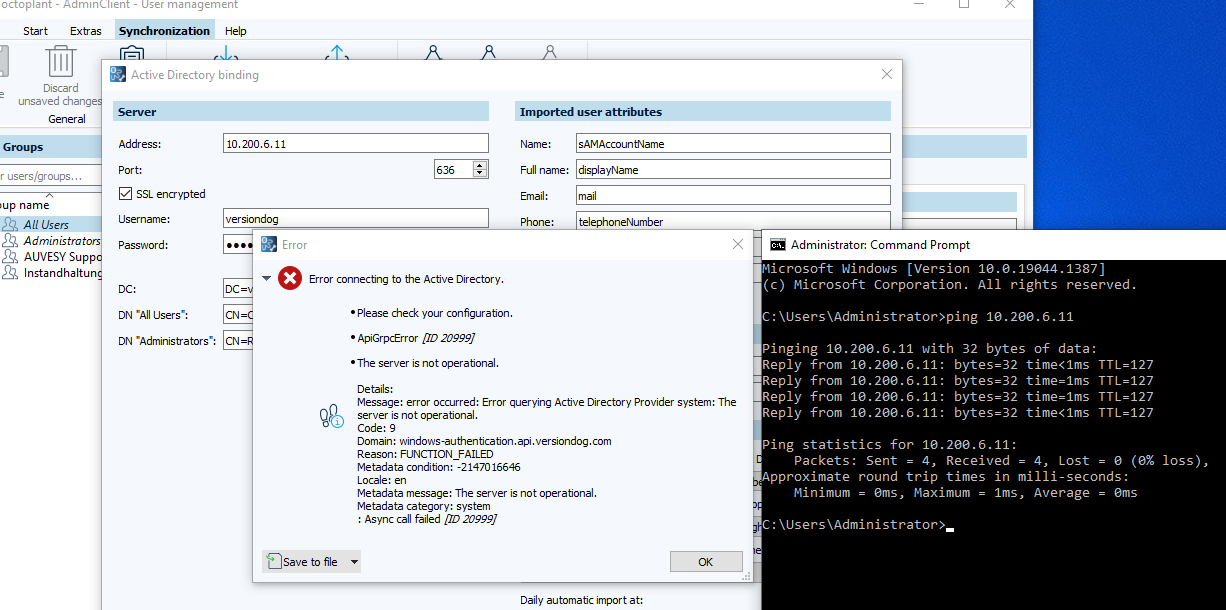Collapse the error details disclosure triangle
This screenshot has width=1226, height=610.
coord(266,278)
